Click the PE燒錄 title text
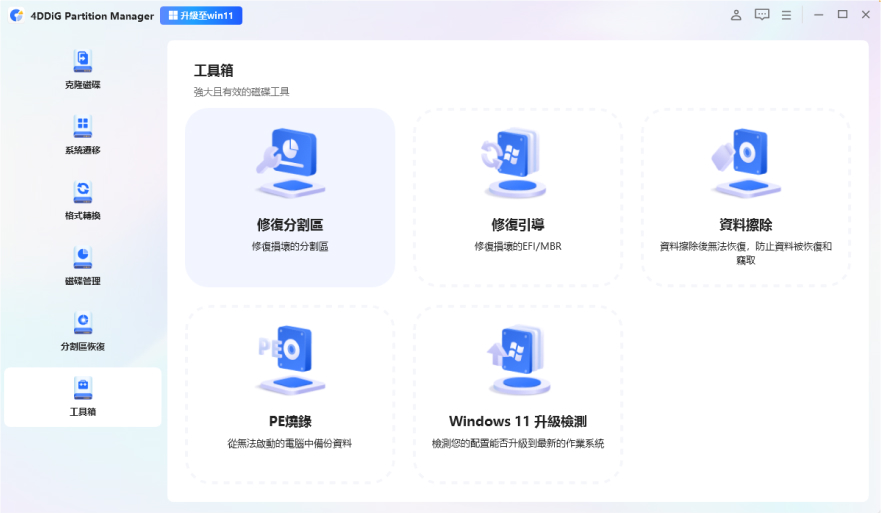The height and width of the screenshot is (513, 881). coord(290,421)
